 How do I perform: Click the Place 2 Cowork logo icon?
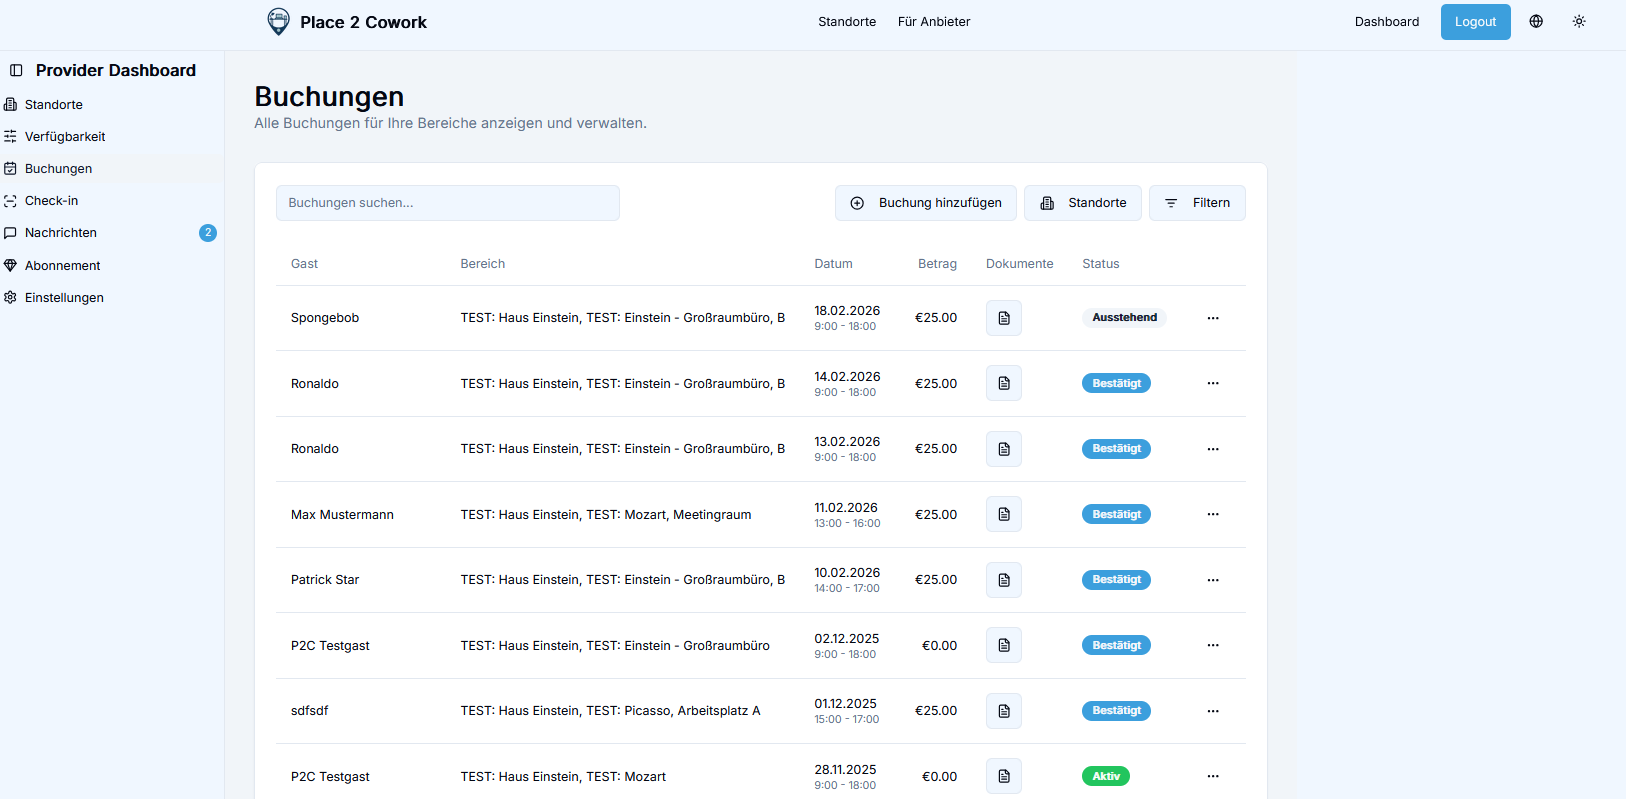(x=278, y=22)
